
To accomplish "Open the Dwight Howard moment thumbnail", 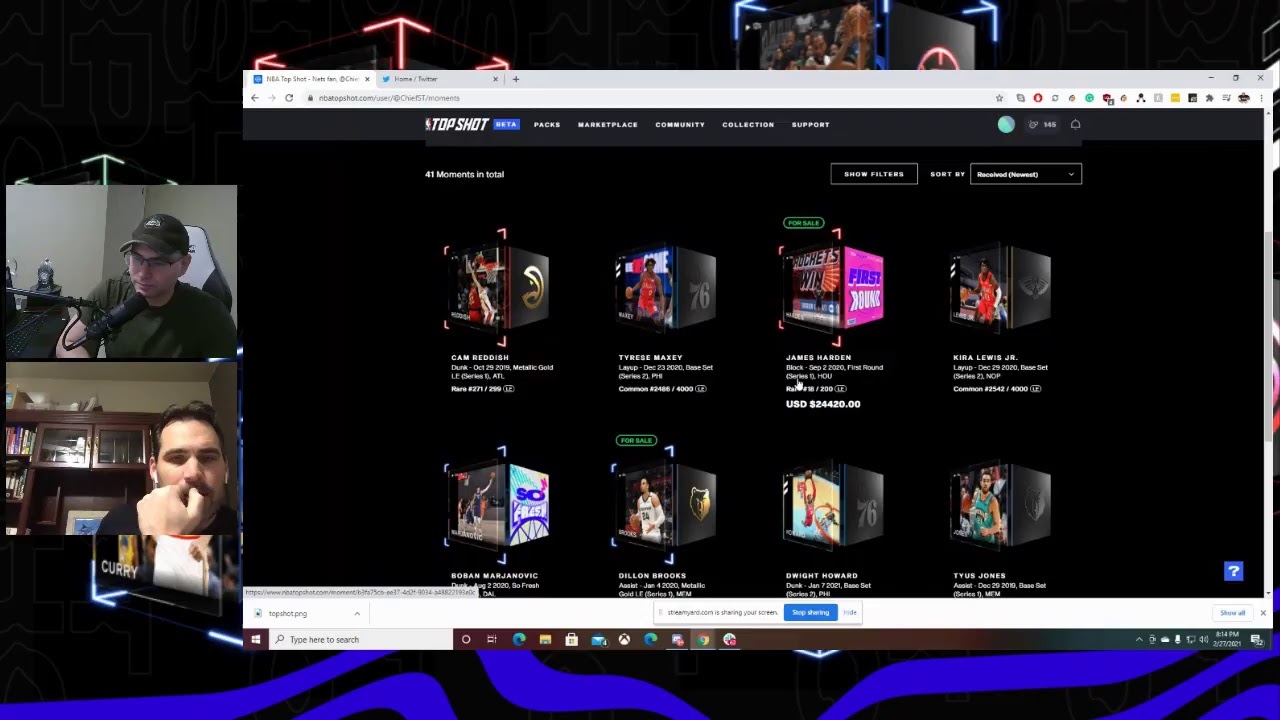I will [832, 506].
